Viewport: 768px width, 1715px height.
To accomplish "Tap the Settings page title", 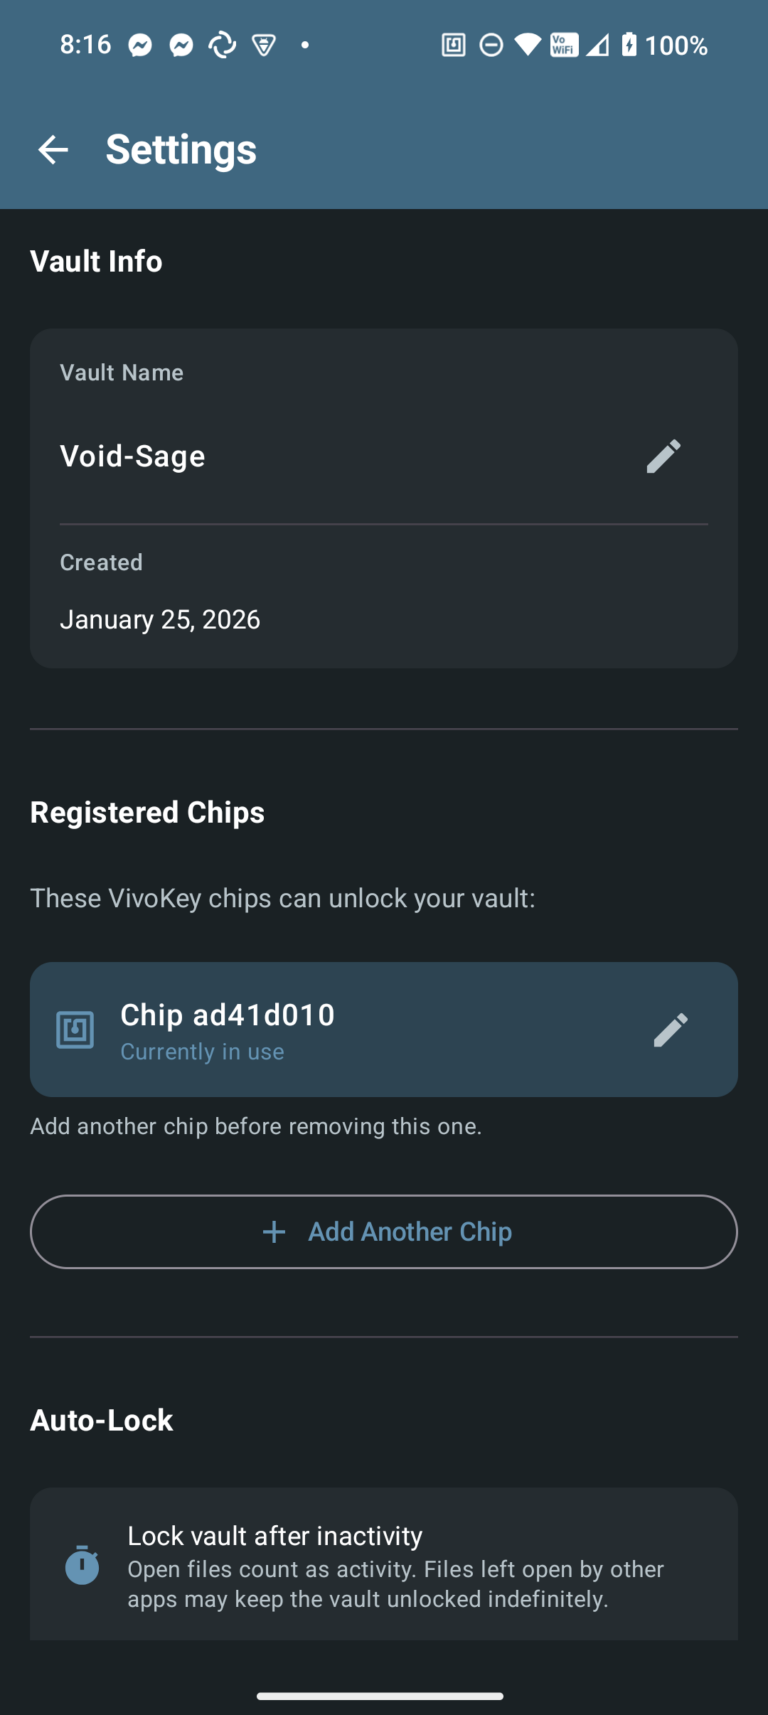I will click(x=181, y=150).
